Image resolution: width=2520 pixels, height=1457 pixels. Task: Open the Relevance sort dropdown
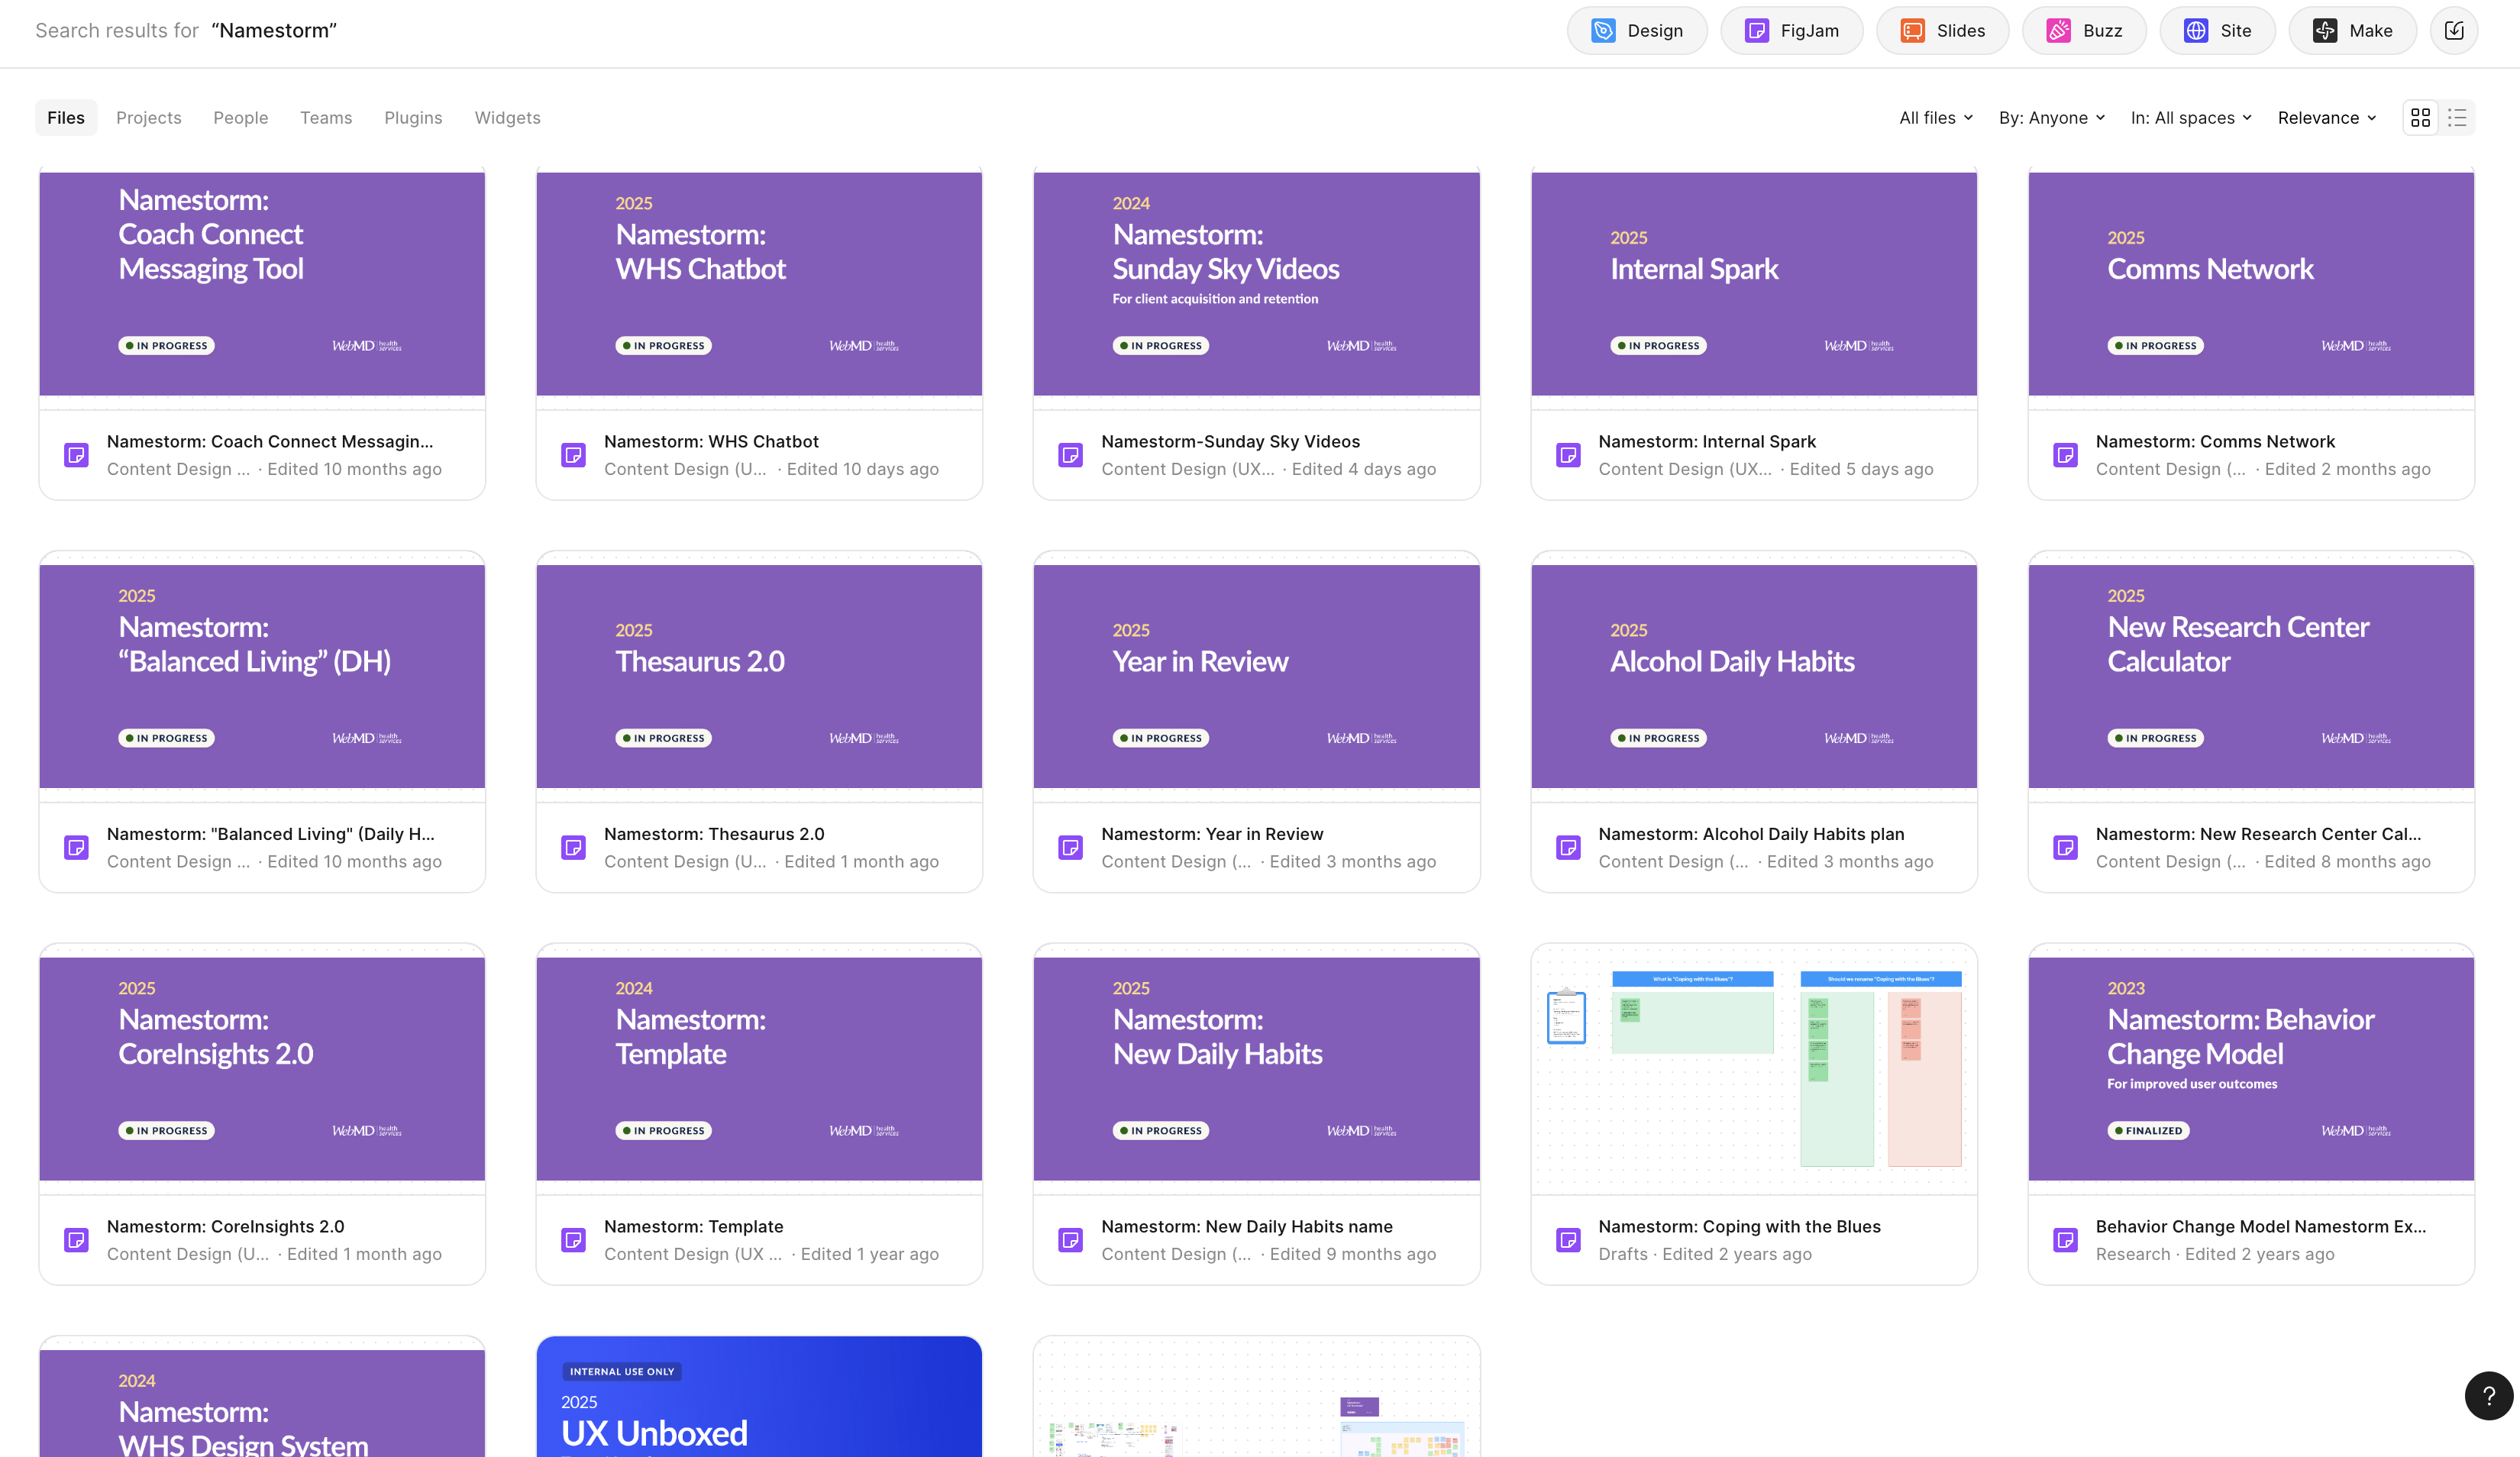pos(2327,118)
